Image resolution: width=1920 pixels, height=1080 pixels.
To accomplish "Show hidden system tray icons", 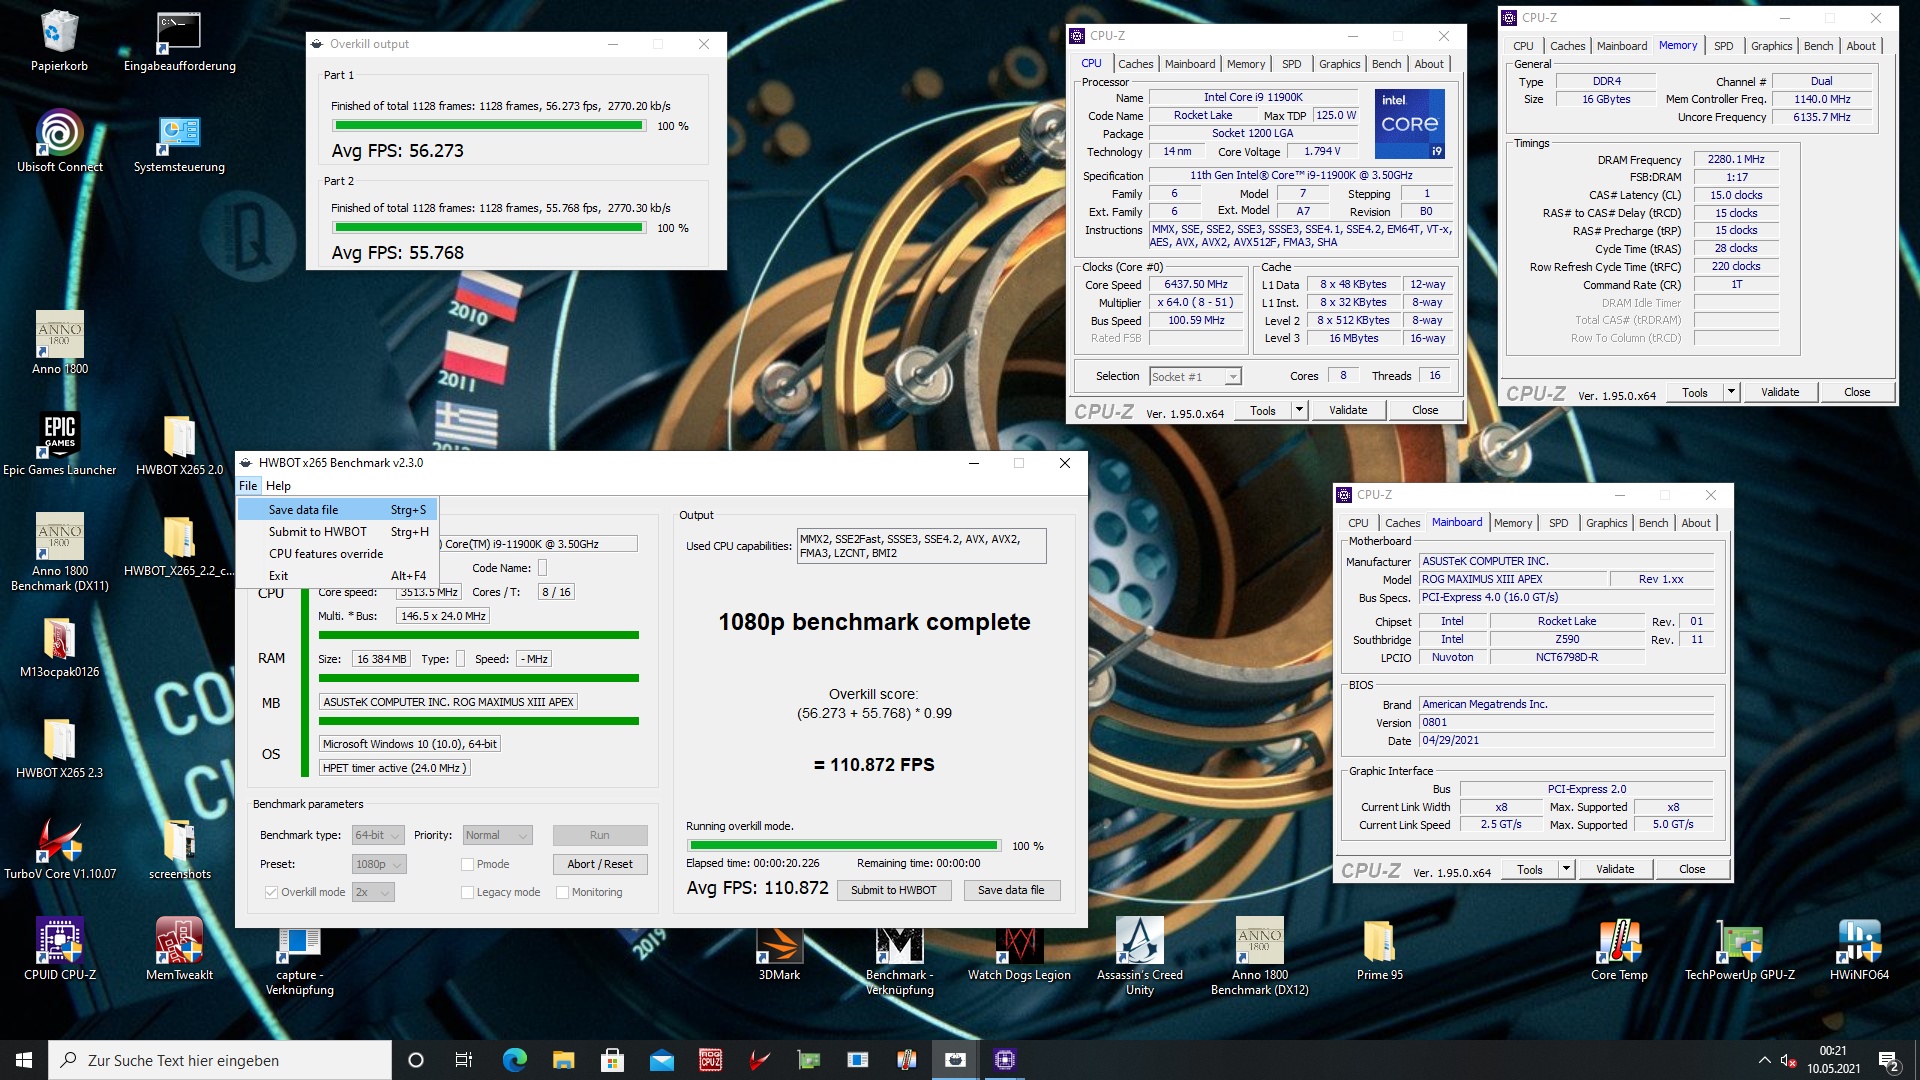I will [x=1764, y=1060].
